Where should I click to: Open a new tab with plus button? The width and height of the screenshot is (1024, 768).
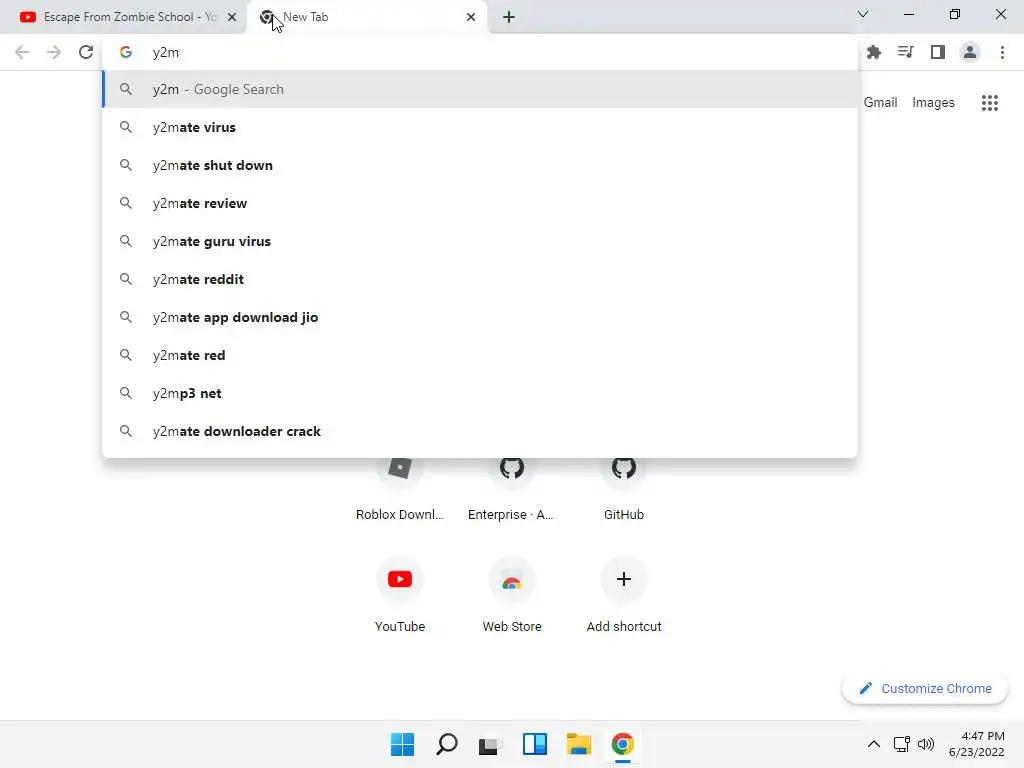tap(509, 17)
